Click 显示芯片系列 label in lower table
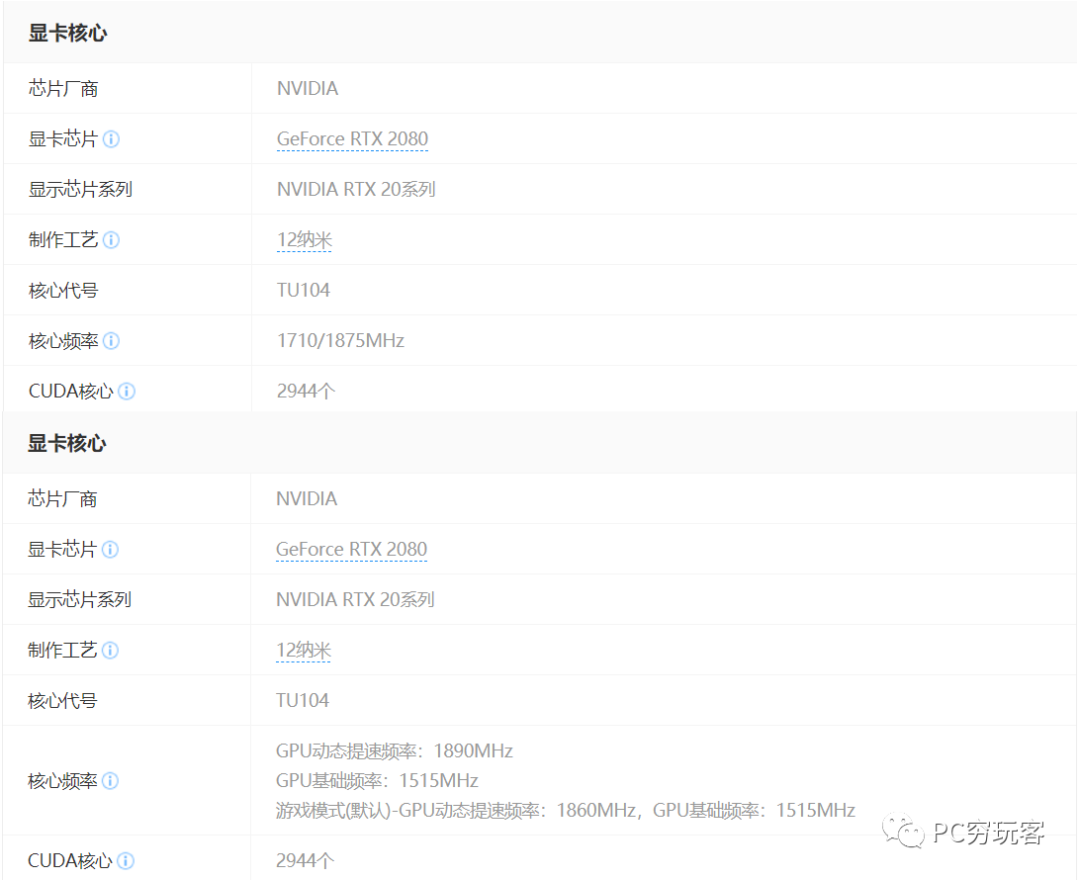 coord(80,600)
